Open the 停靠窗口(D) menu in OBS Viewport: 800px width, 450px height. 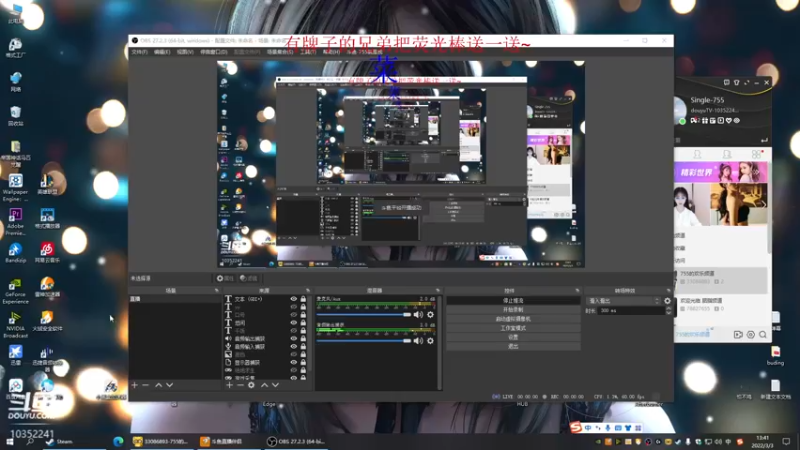coord(214,52)
